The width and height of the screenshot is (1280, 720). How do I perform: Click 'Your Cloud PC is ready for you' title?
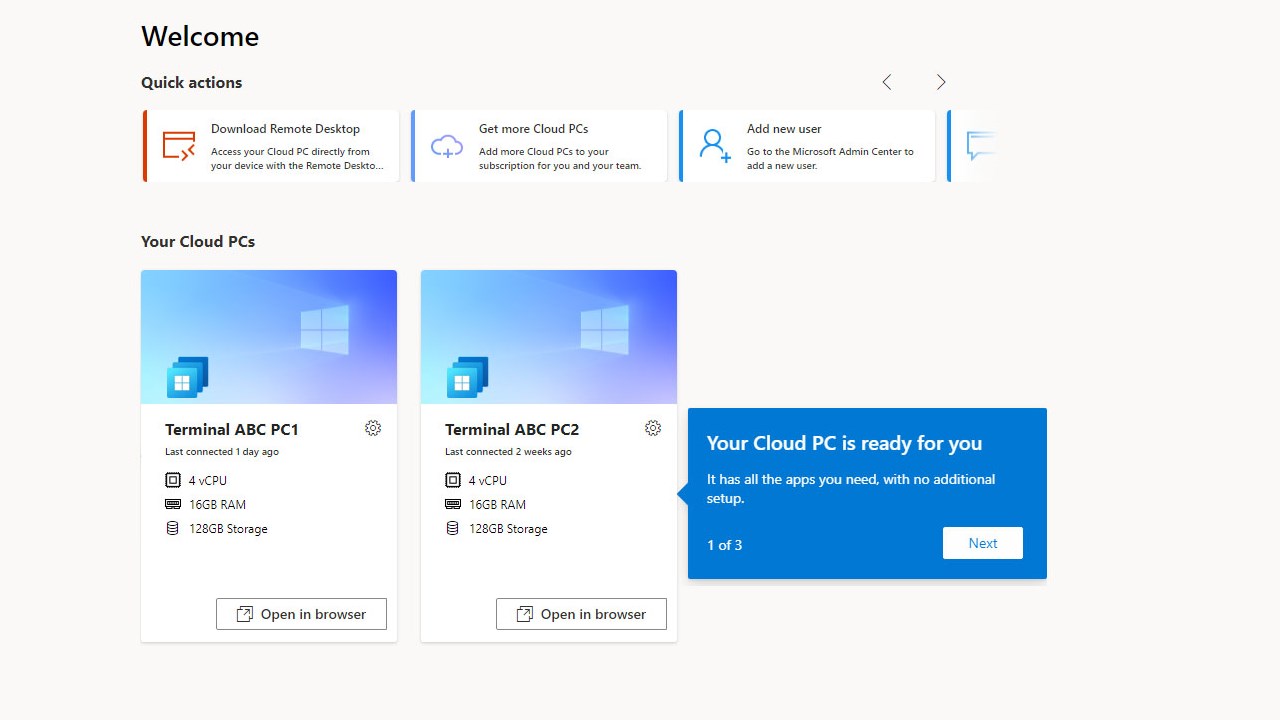(x=844, y=443)
